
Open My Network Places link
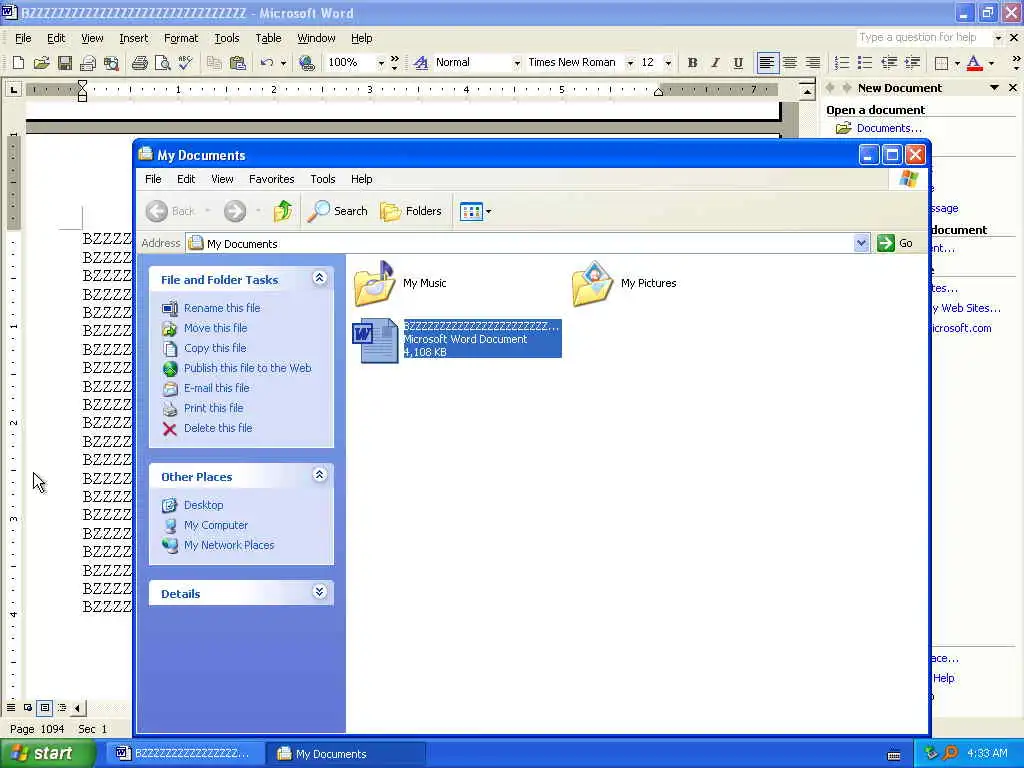229,545
